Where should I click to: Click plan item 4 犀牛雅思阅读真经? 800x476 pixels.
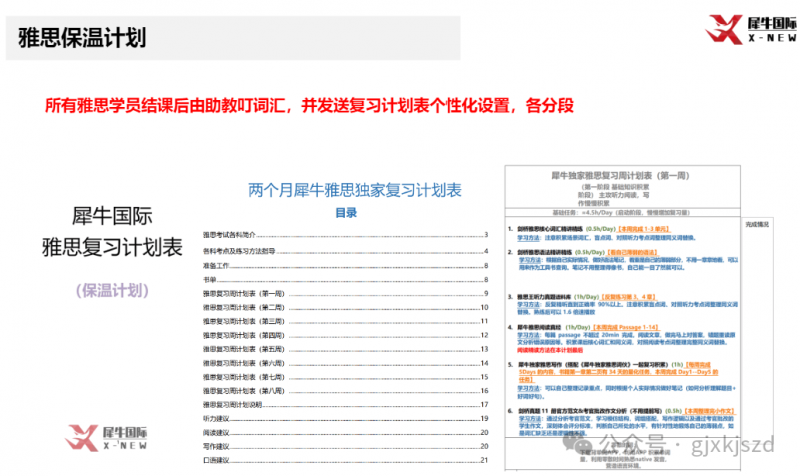coord(539,327)
